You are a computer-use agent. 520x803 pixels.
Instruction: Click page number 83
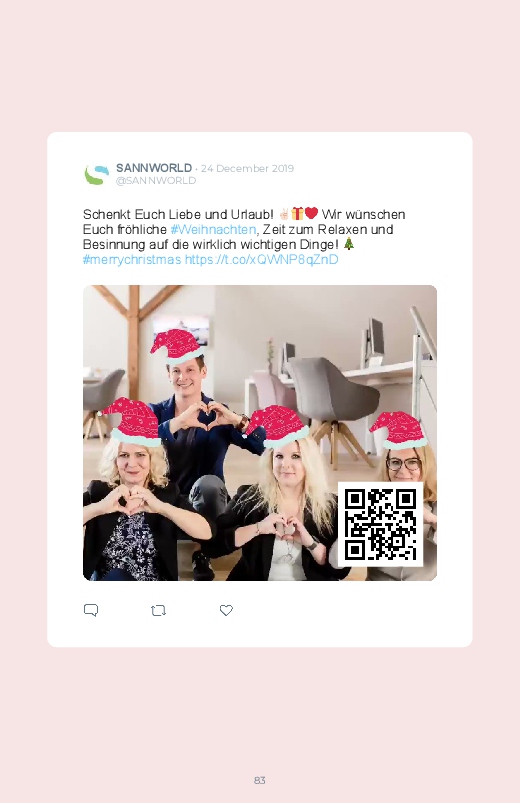click(x=260, y=780)
